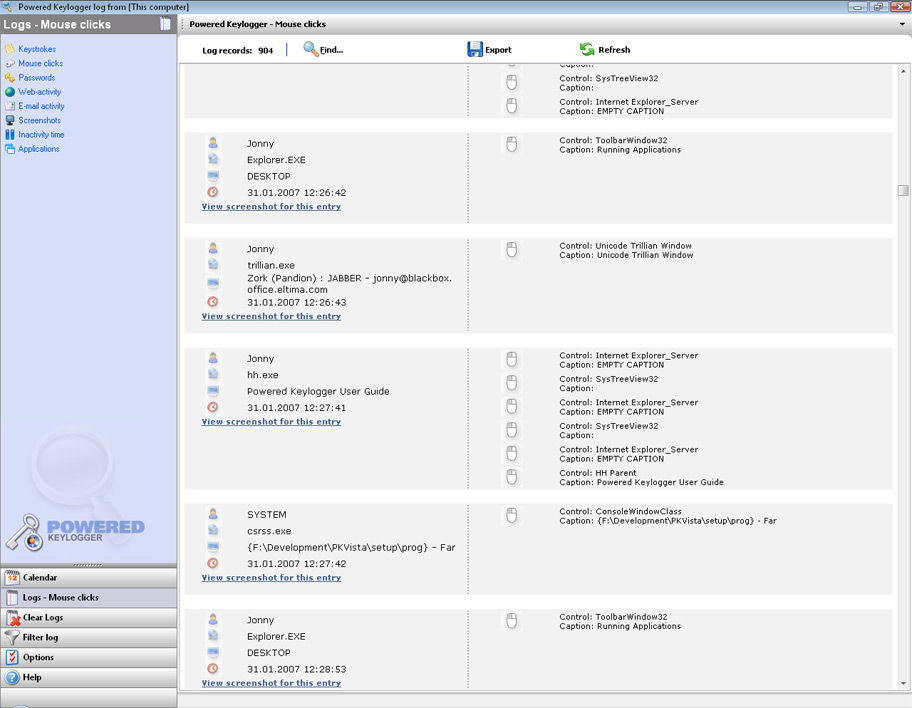Click the Passwords key icon
Screen dimensions: 912x708
point(10,77)
